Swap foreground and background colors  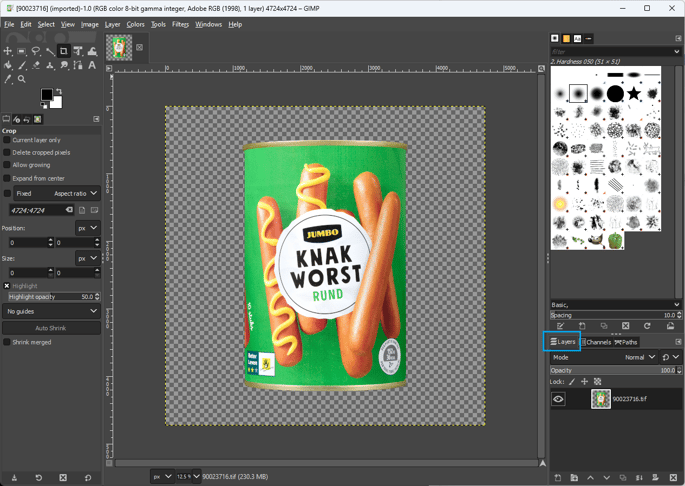(x=59, y=91)
